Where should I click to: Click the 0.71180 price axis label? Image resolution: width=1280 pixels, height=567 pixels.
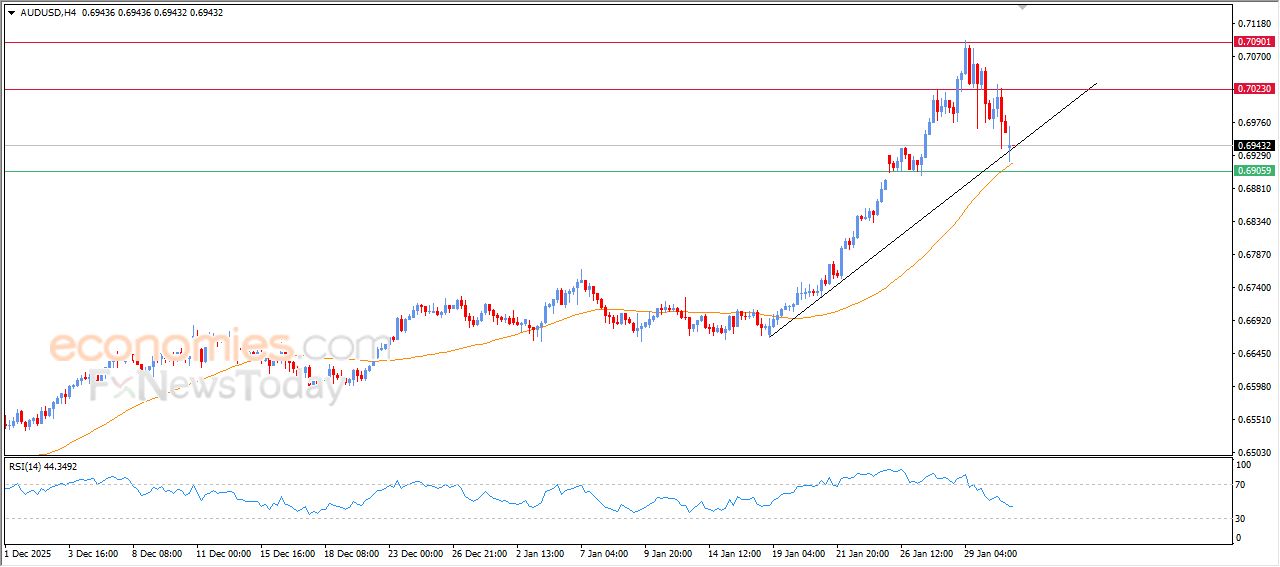click(x=1254, y=23)
